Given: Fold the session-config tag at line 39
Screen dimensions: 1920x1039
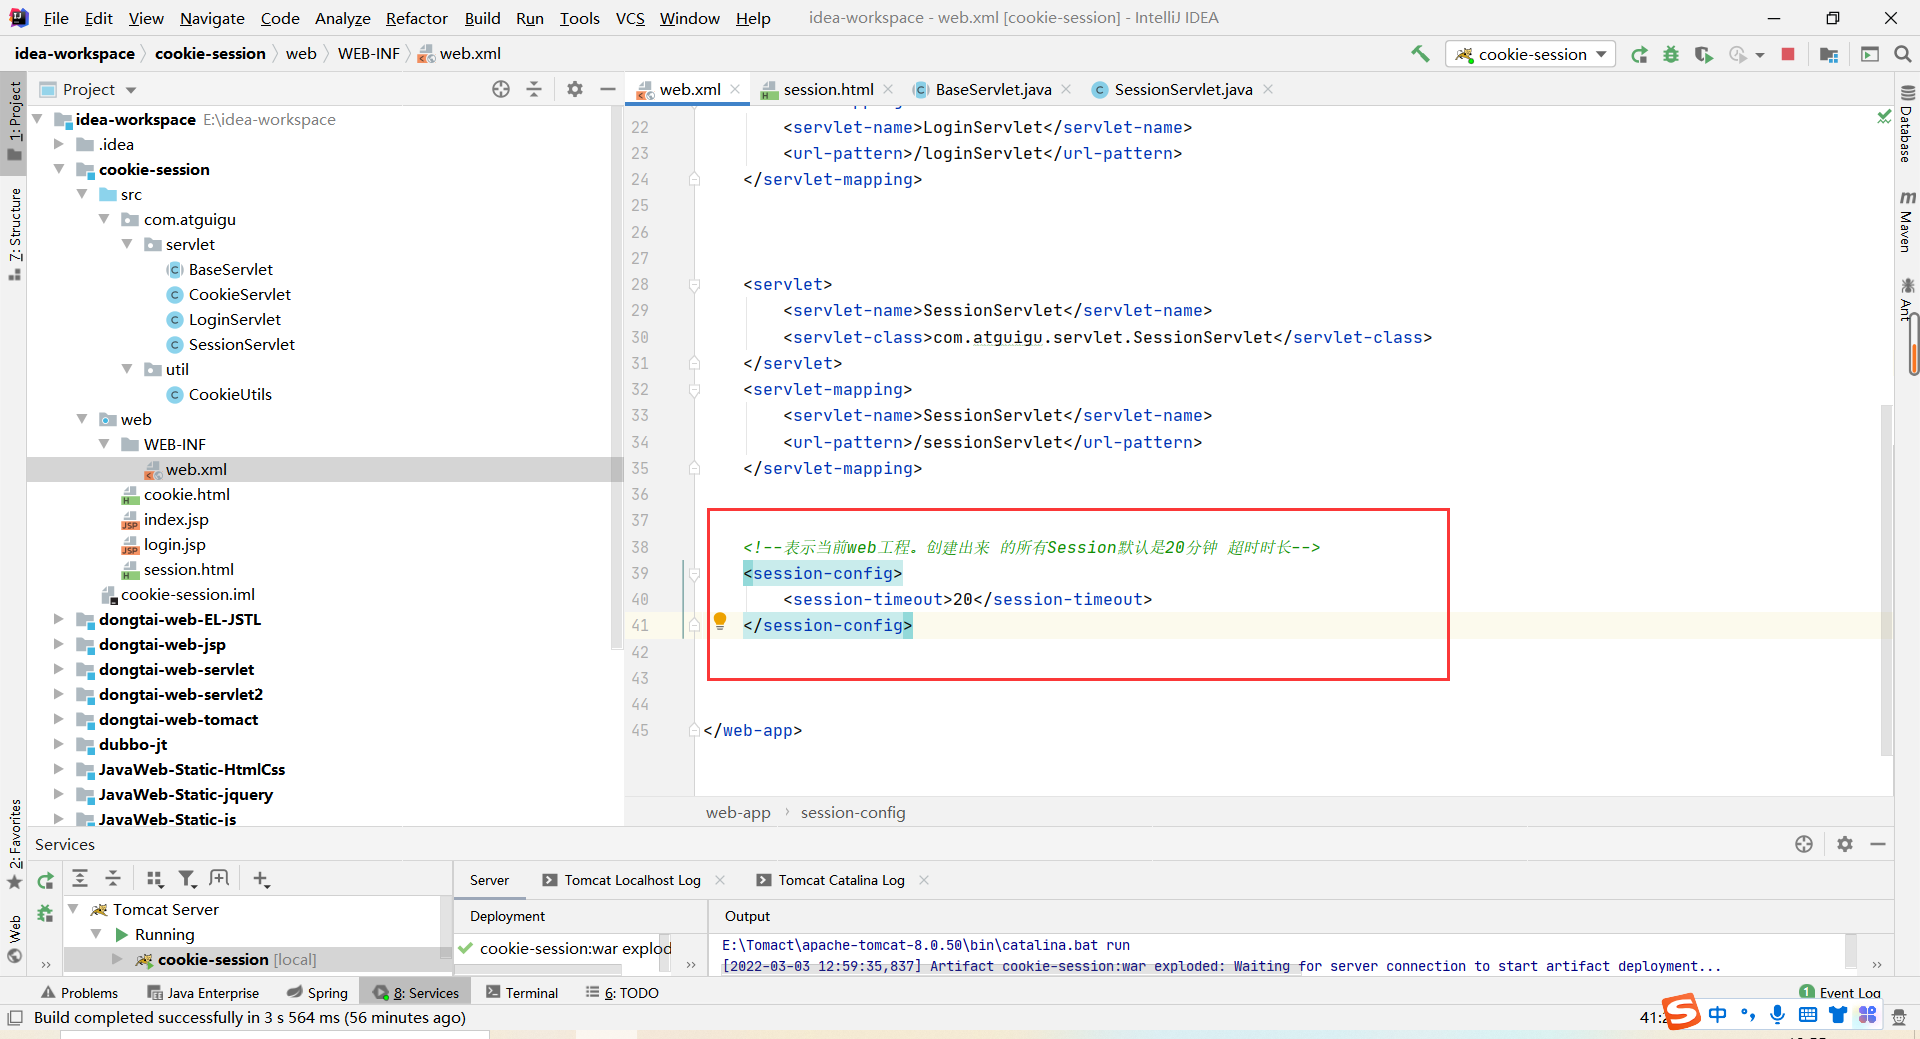Looking at the screenshot, I should point(694,574).
